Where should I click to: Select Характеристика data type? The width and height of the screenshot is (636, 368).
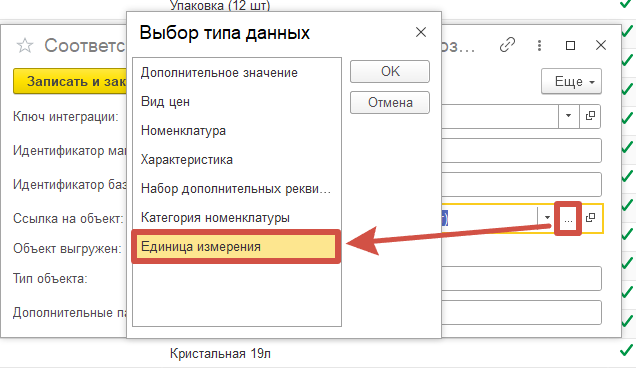click(x=237, y=159)
